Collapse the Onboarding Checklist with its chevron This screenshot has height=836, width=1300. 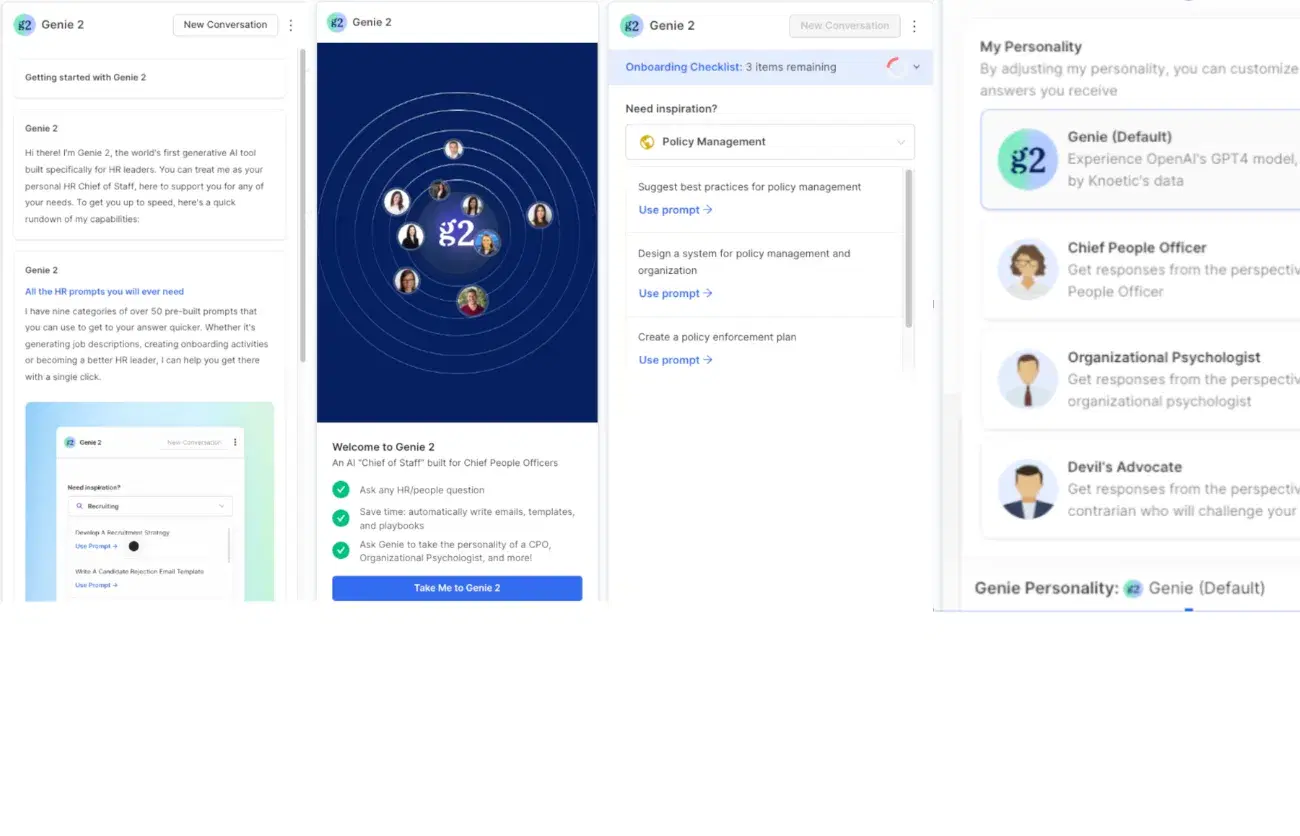pyautogui.click(x=917, y=67)
